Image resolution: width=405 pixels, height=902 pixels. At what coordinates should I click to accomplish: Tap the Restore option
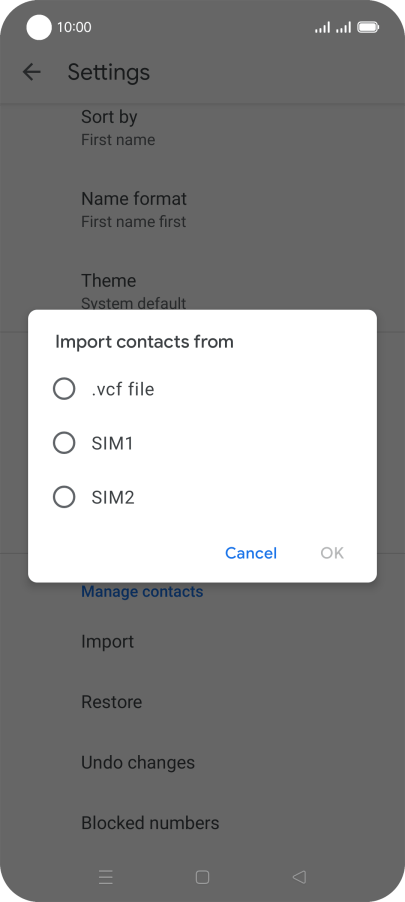tap(202, 702)
